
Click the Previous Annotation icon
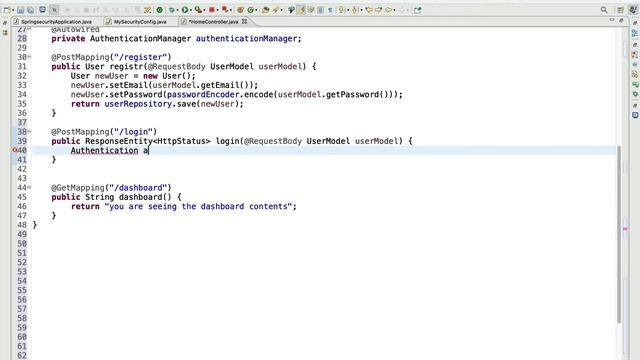coord(355,10)
